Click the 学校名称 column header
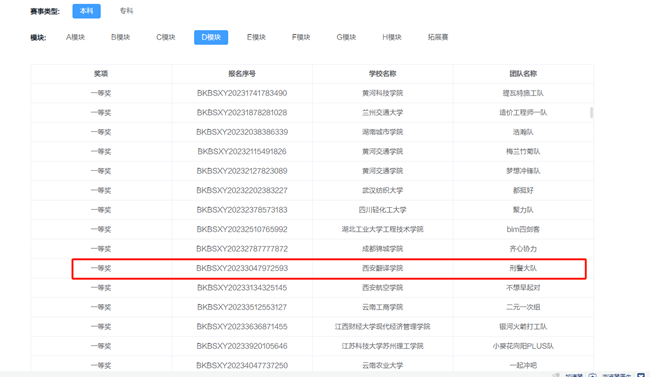Viewport: 650px width, 377px height. point(382,74)
